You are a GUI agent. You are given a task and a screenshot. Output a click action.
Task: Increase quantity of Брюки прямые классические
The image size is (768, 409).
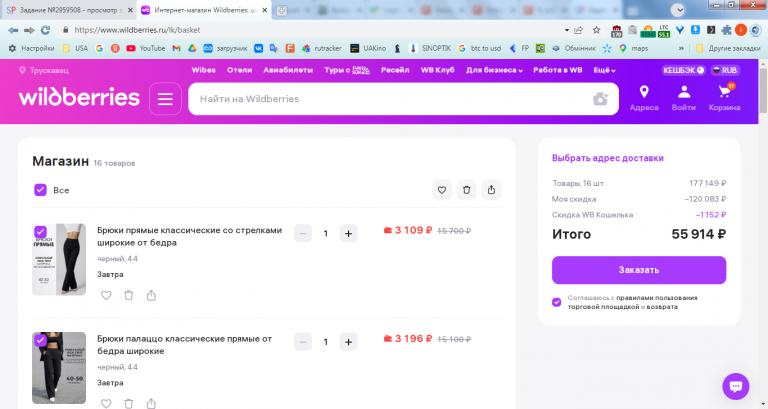click(348, 234)
